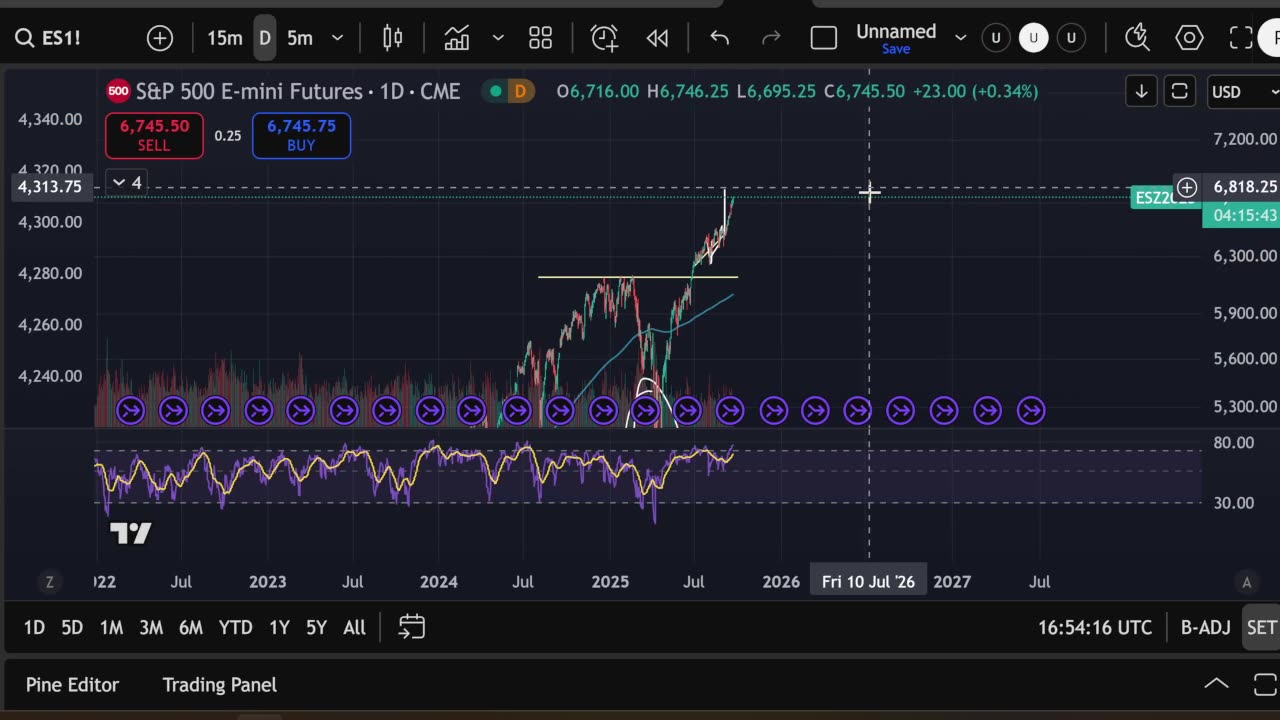Click the compare or add symbol plus icon

click(160, 38)
